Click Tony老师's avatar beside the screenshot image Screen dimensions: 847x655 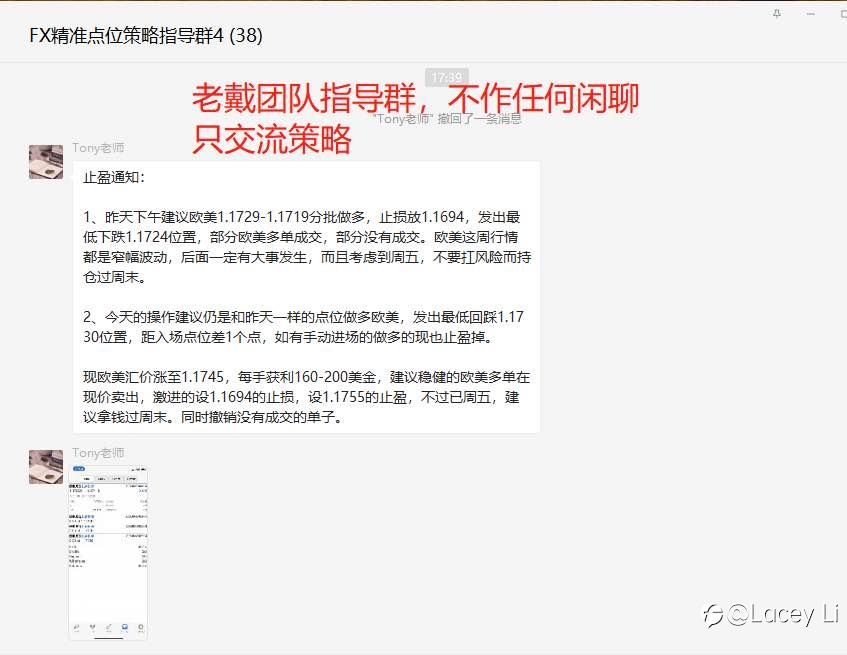[46, 467]
